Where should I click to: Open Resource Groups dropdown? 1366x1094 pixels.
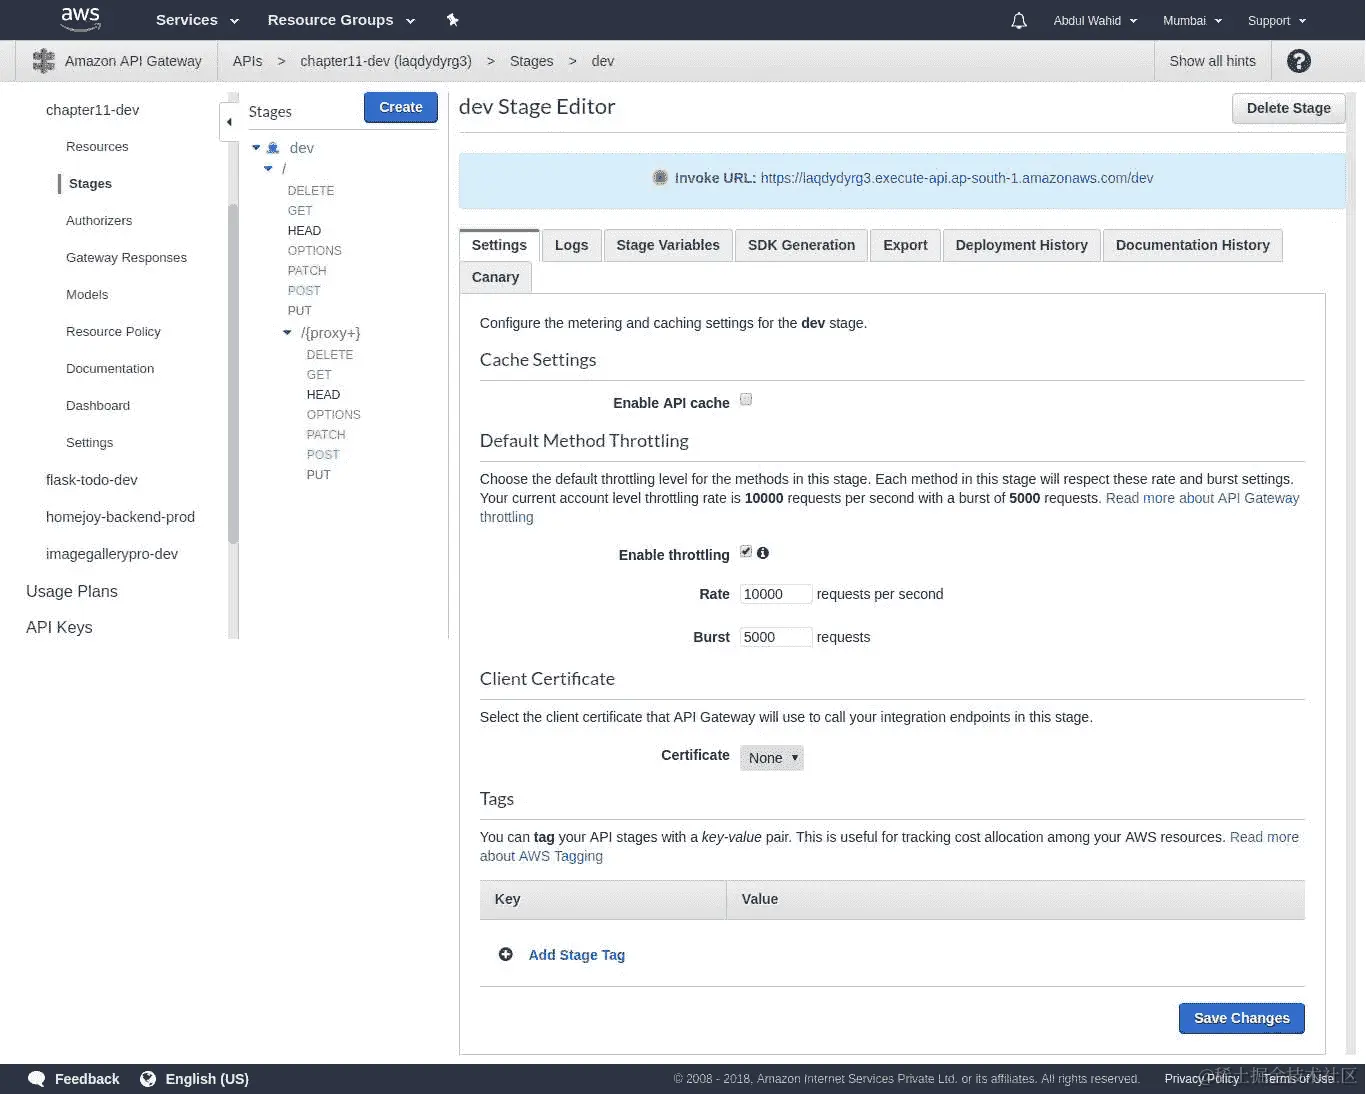click(x=341, y=20)
